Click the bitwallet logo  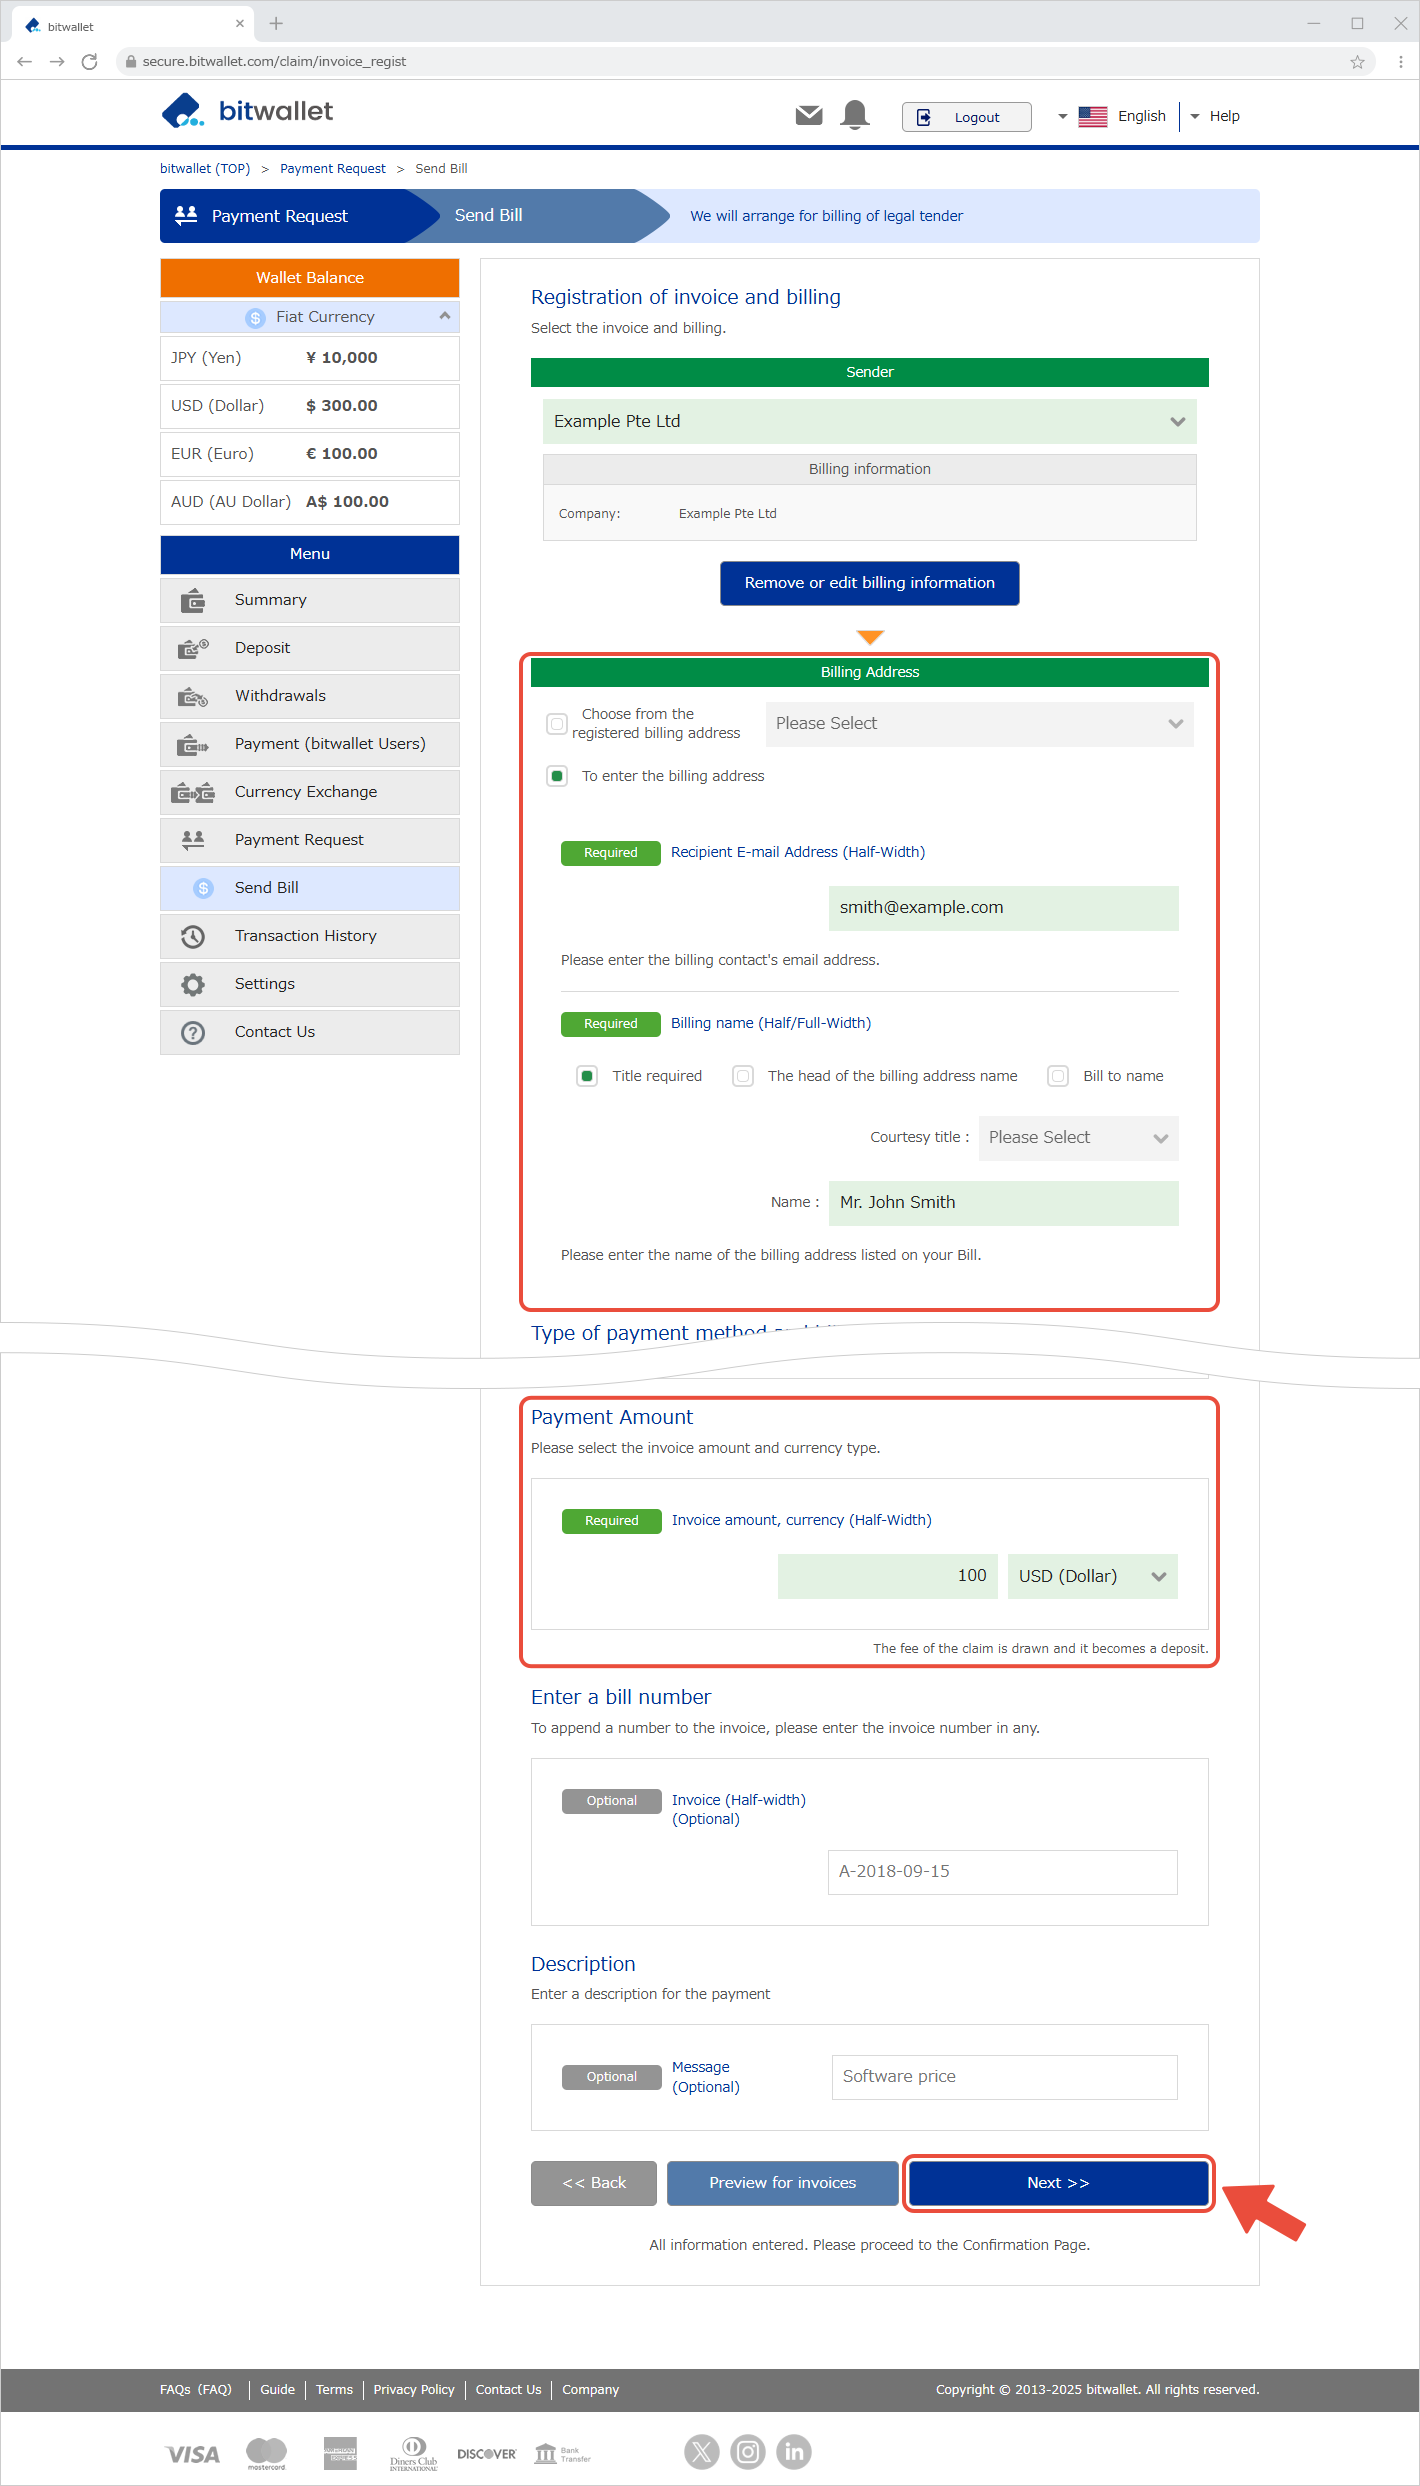coord(248,111)
